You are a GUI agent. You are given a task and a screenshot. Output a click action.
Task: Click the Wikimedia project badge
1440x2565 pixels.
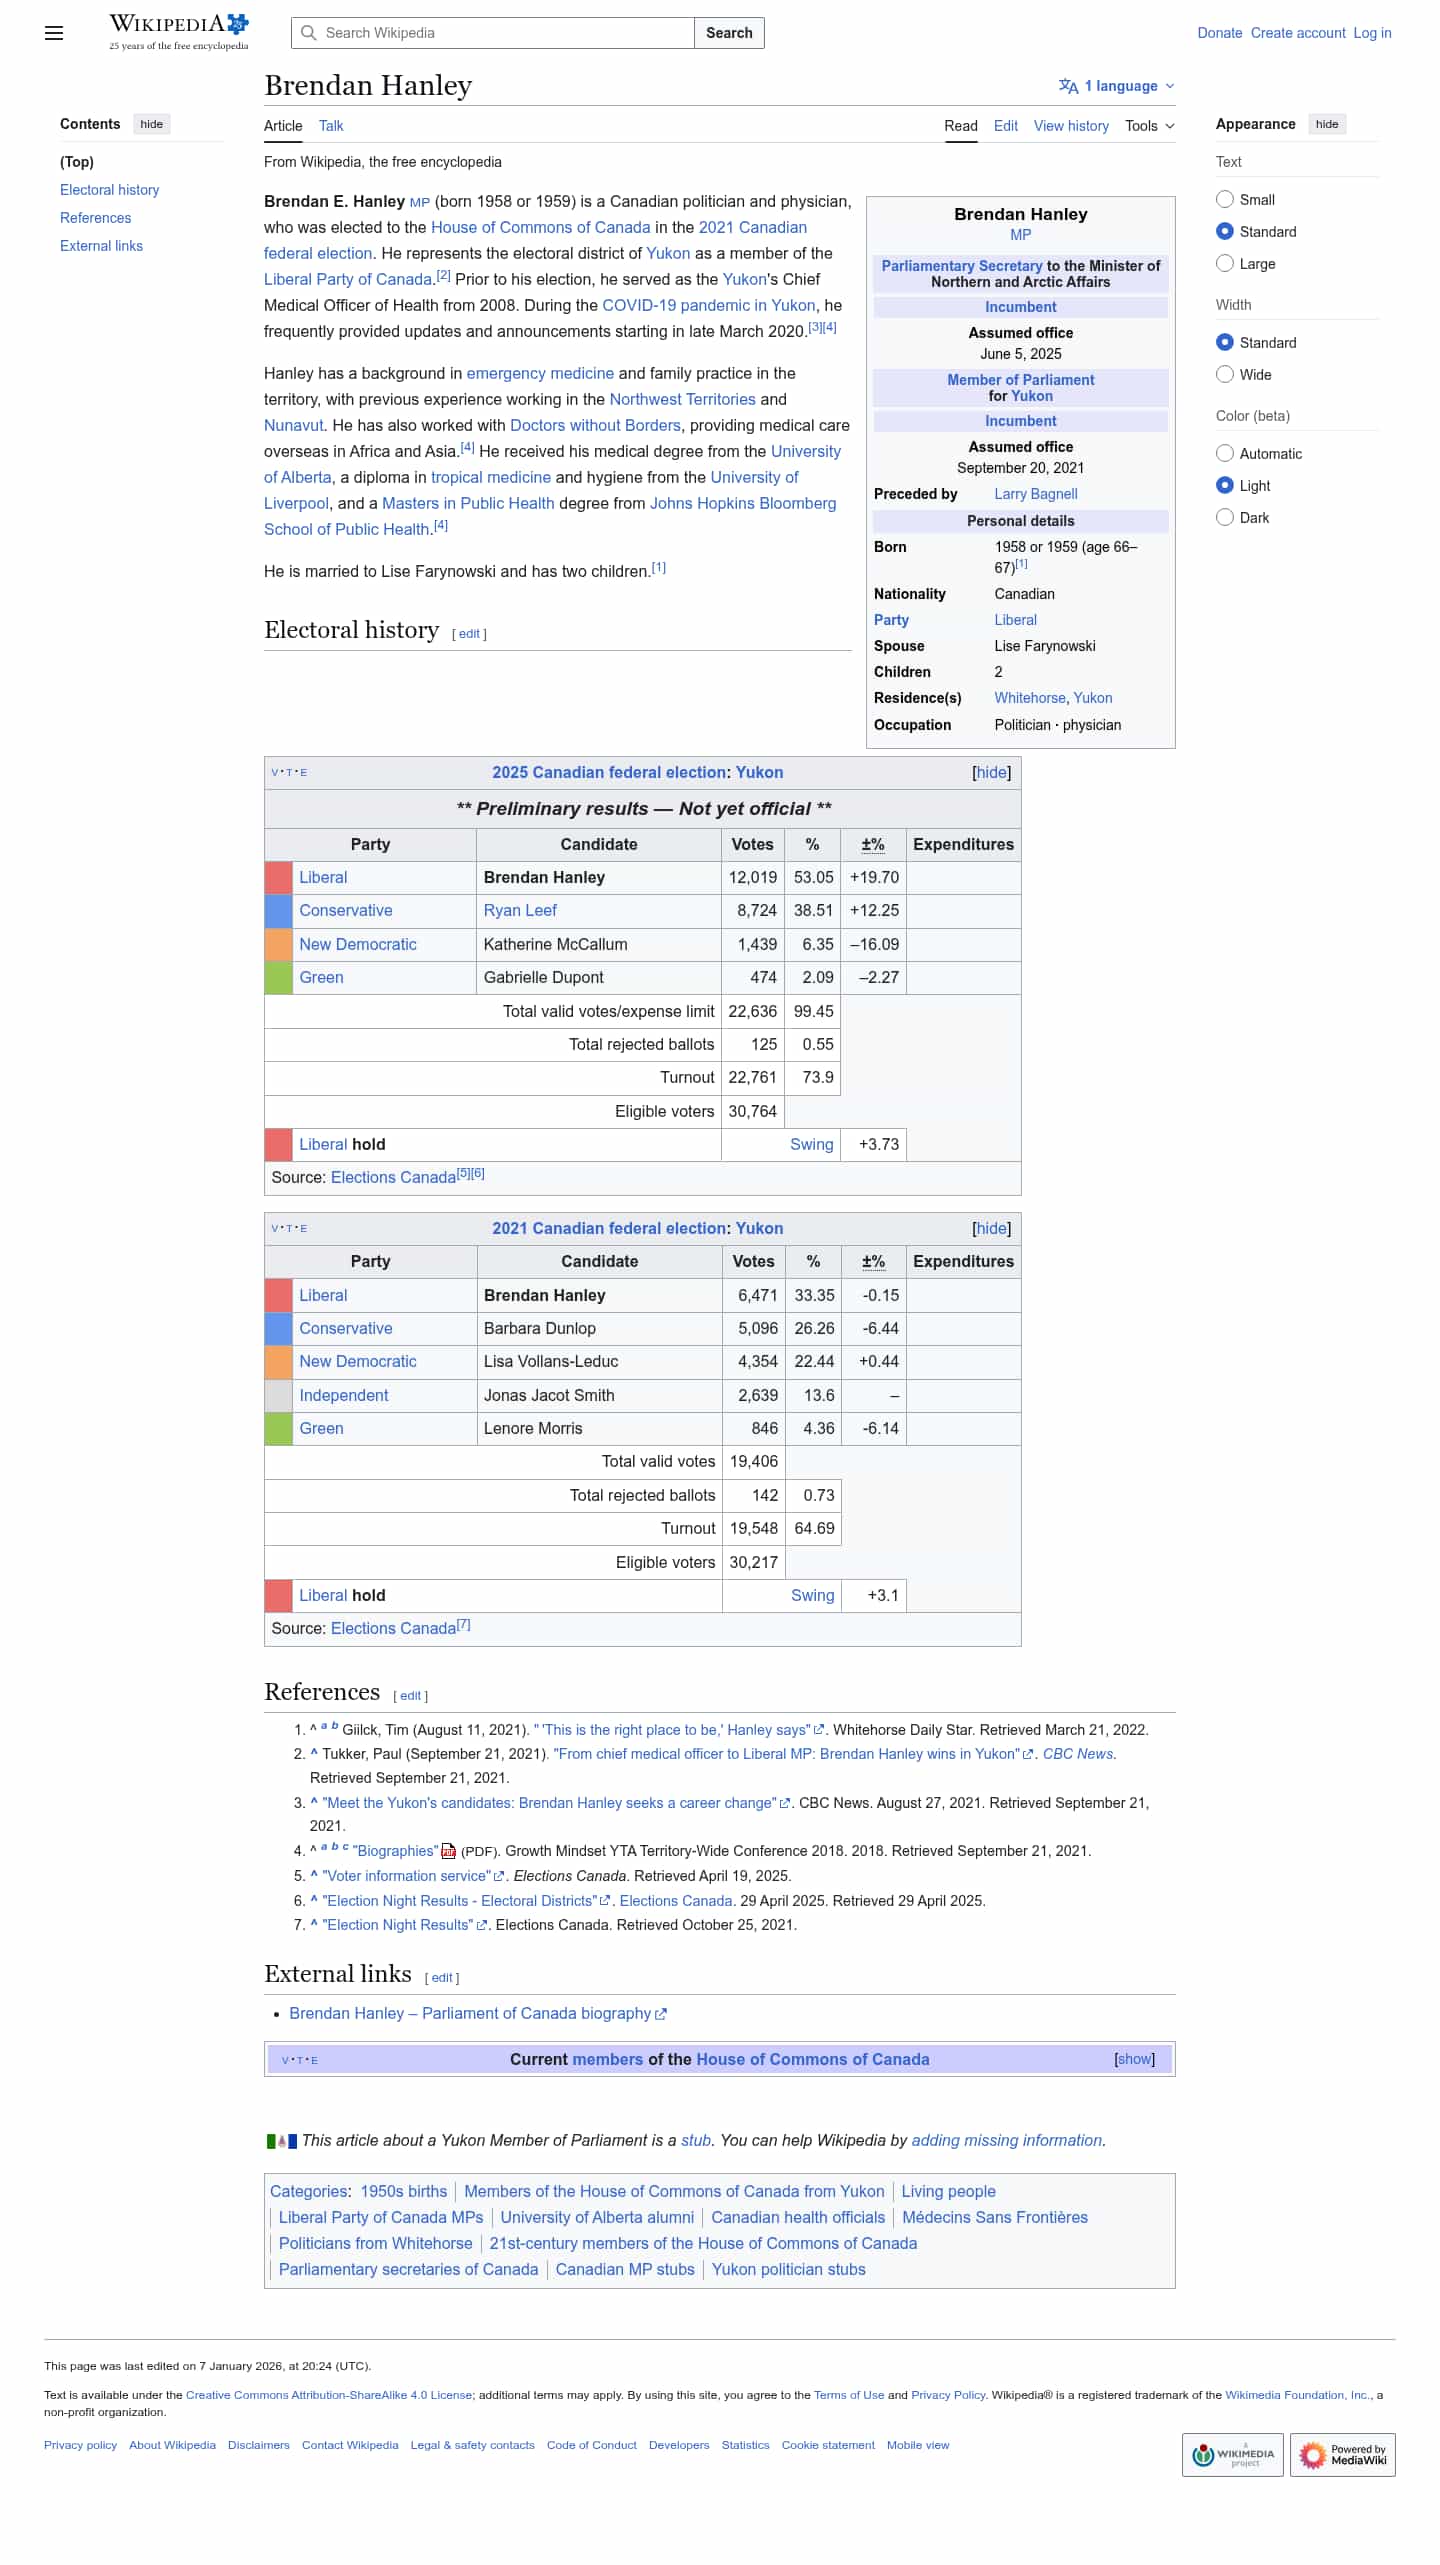coord(1233,2455)
